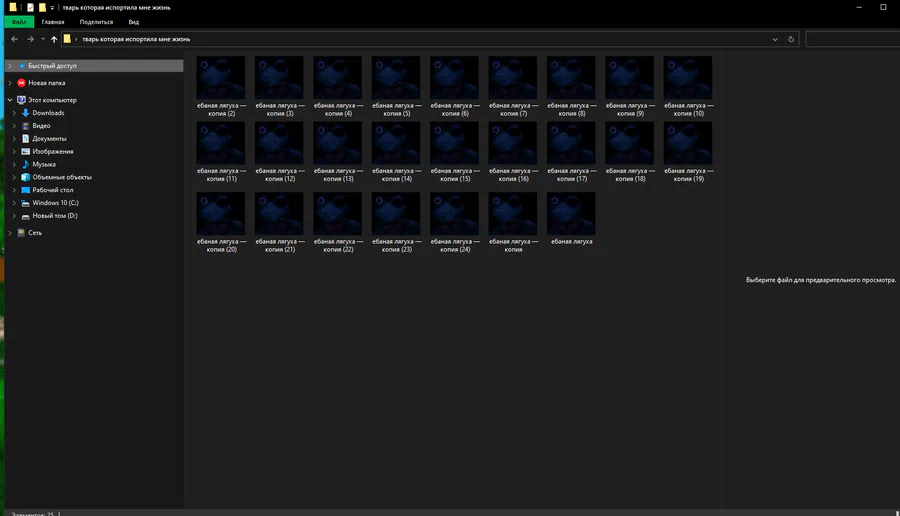This screenshot has width=900, height=516.
Task: Expand the Новая папка tree node
Action: click(10, 83)
